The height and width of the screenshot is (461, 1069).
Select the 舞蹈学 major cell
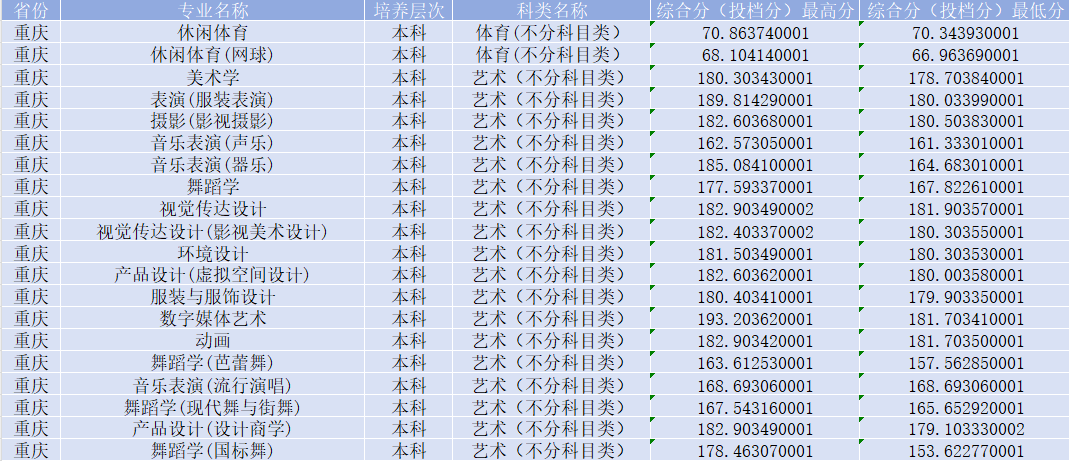212,187
